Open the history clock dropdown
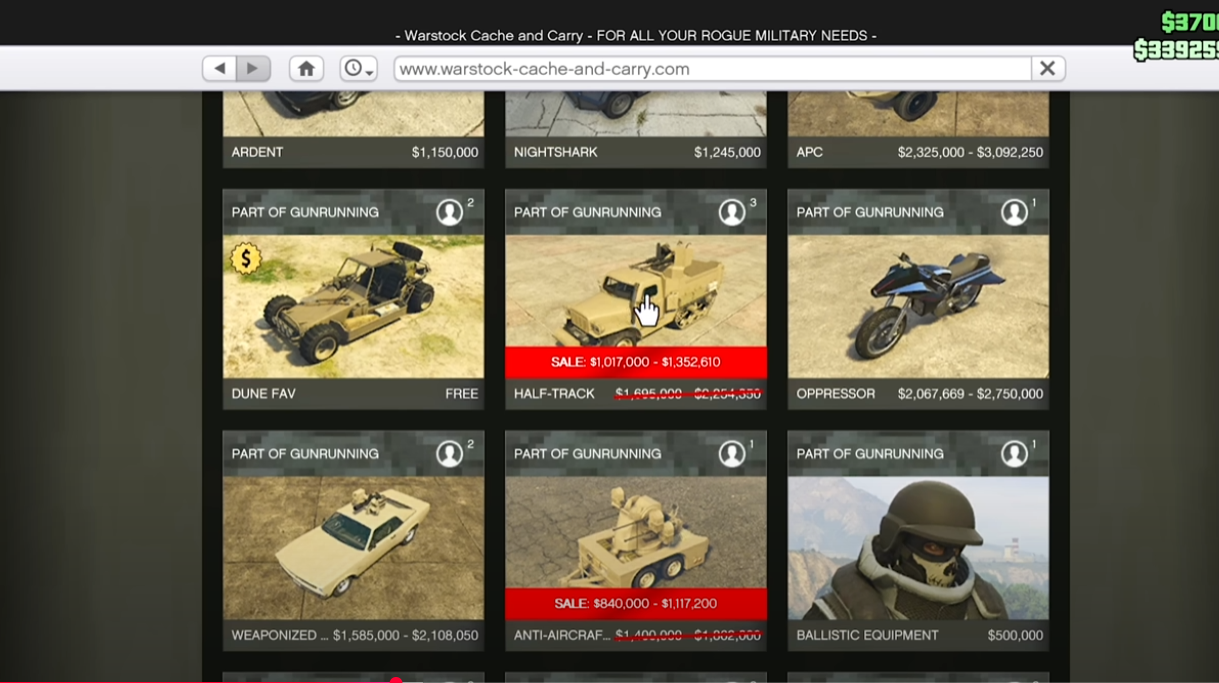The image size is (1219, 683). pyautogui.click(x=358, y=68)
